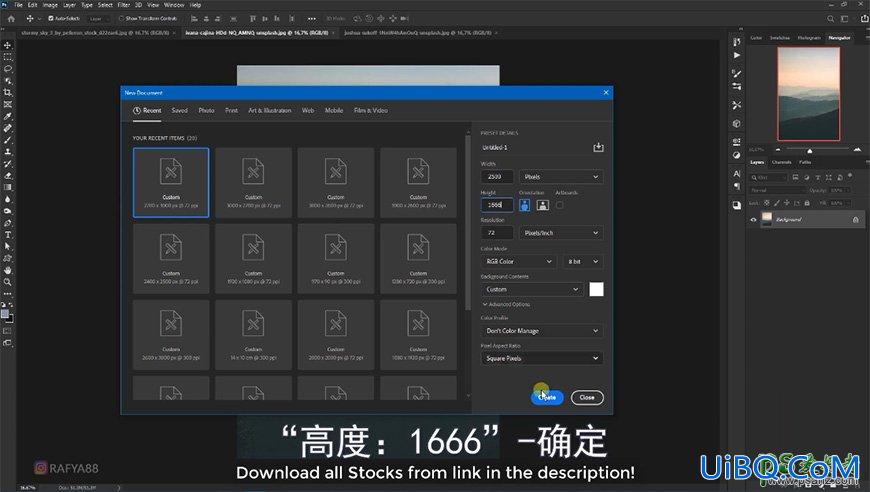This screenshot has height=492, width=870.
Task: Select the Eraser tool
Action: tap(8, 175)
